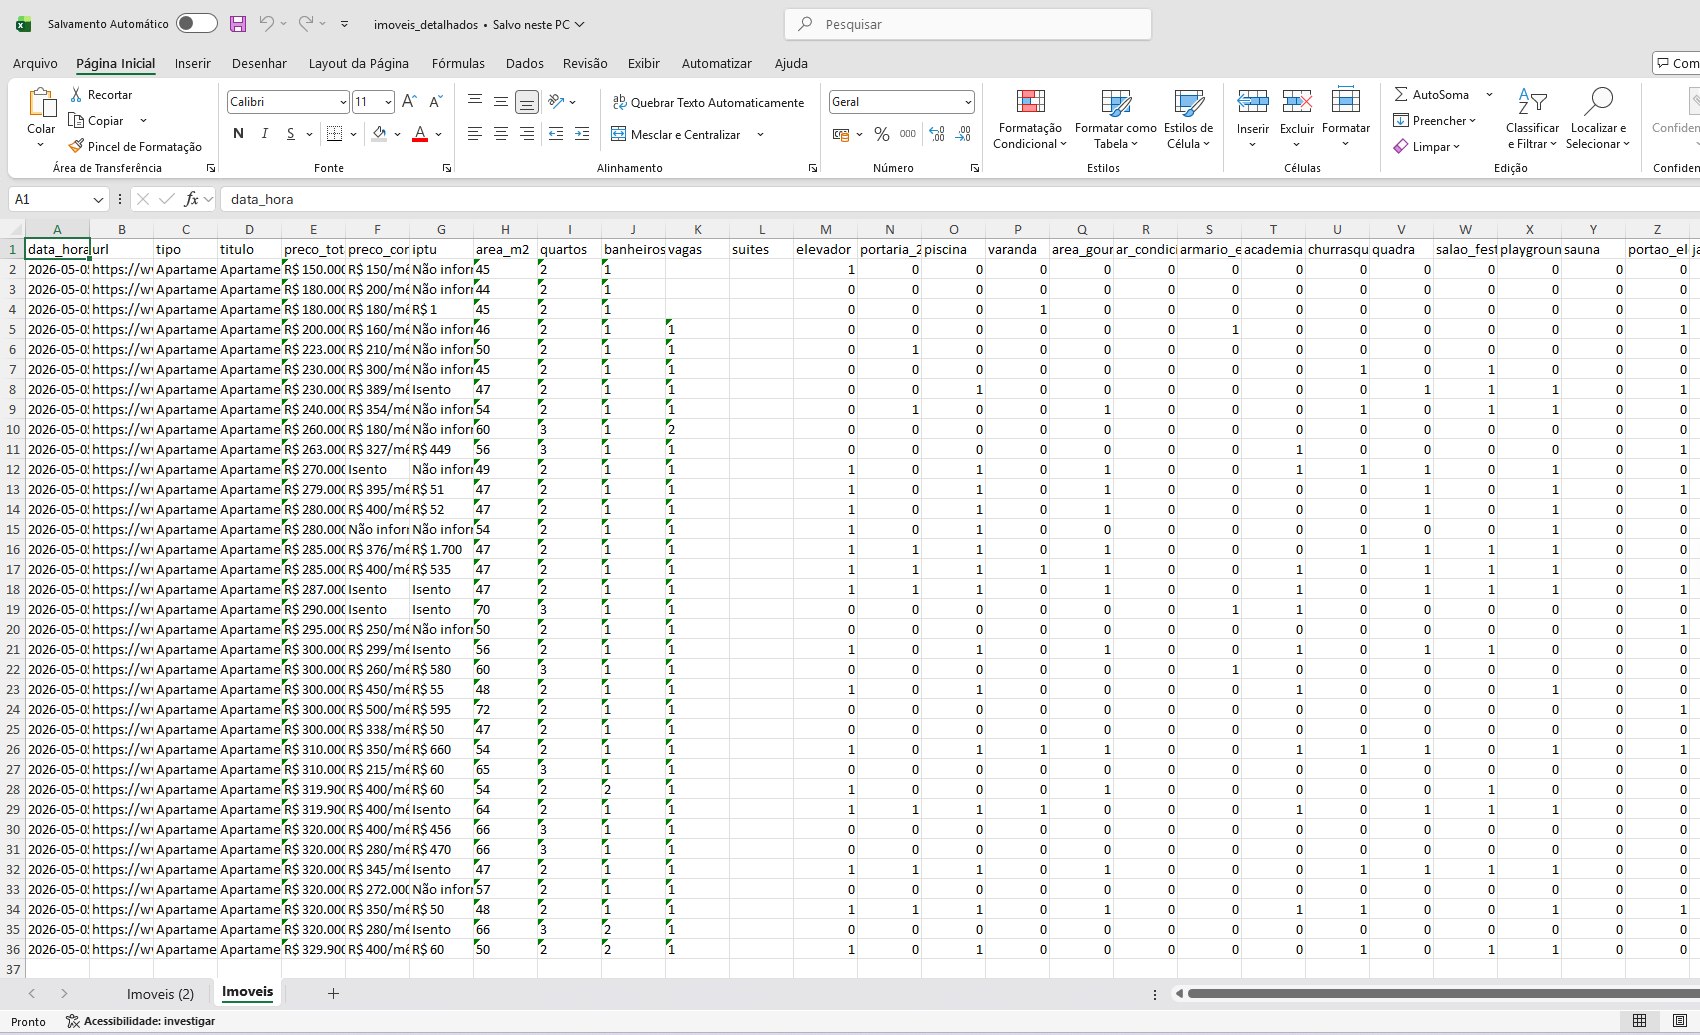Image resolution: width=1700 pixels, height=1035 pixels.
Task: Click Acessibilidade: investigar in the status bar
Action: [140, 1021]
